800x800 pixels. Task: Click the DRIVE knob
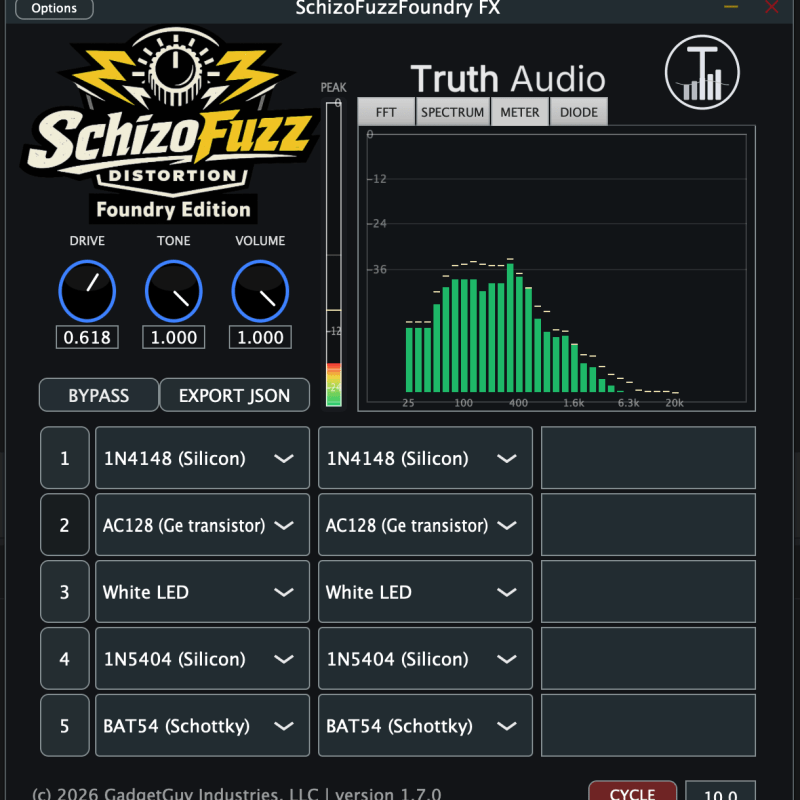coord(87,291)
